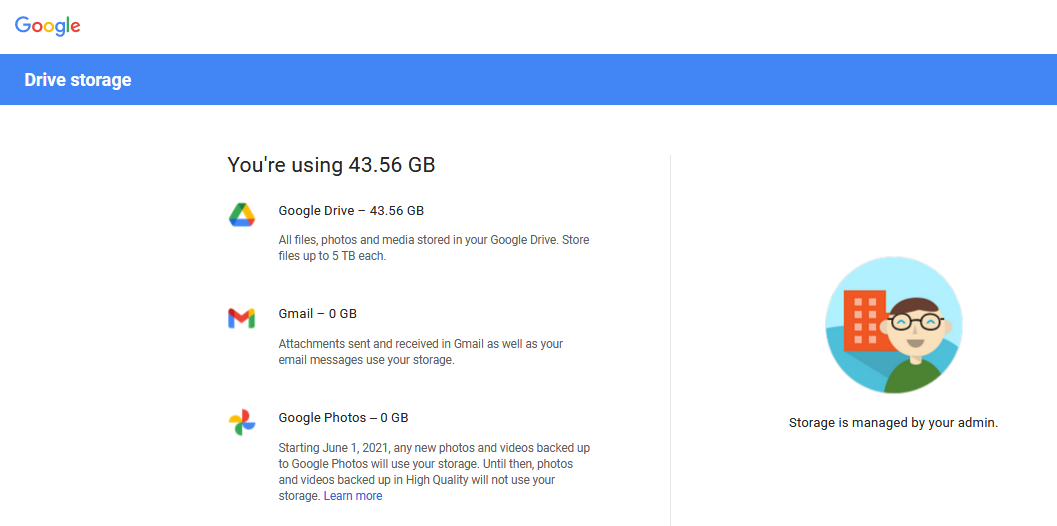
Task: Click the Google Photos pinwheel icon
Action: 242,422
